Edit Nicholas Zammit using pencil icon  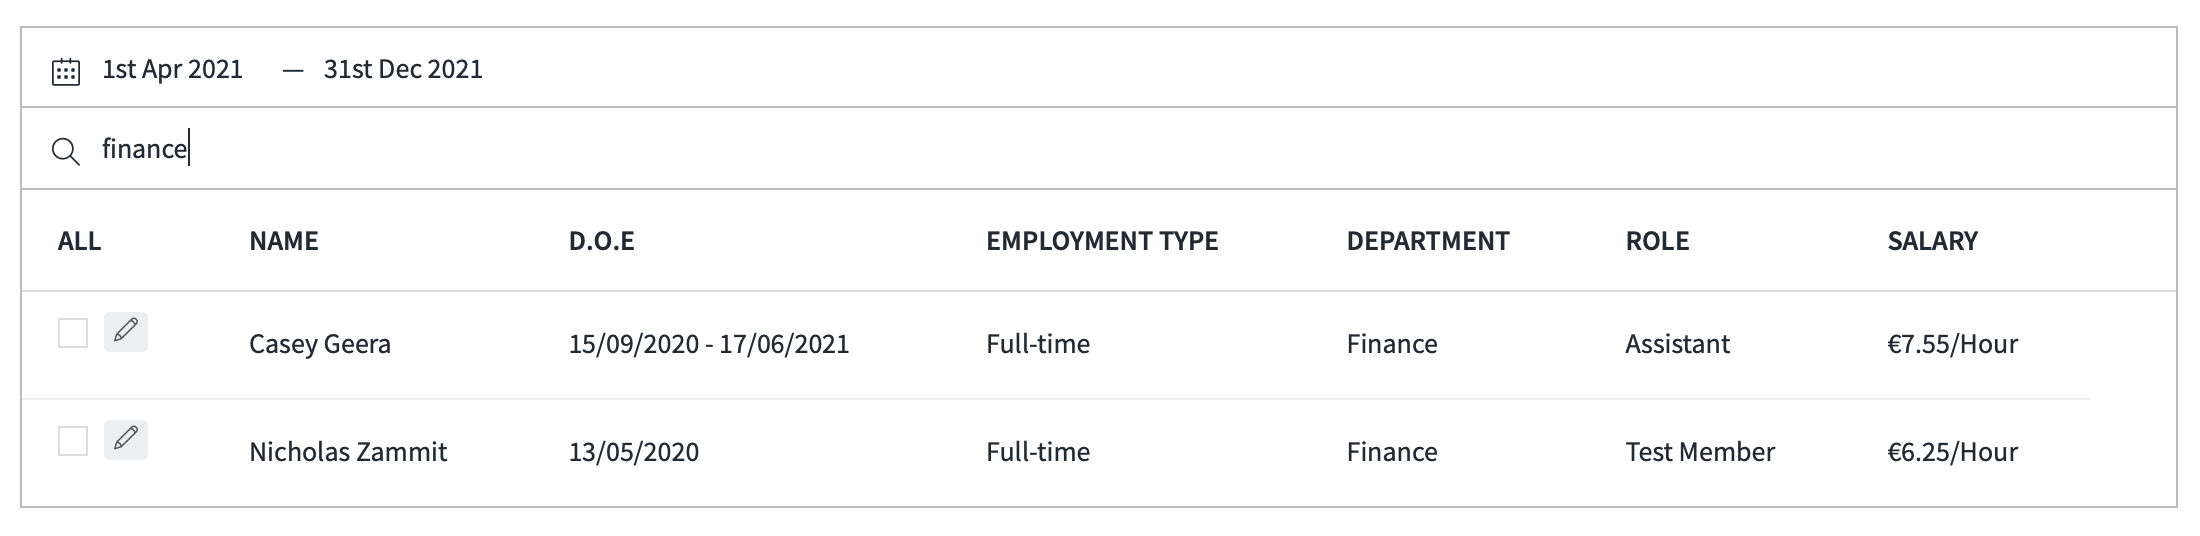(126, 440)
